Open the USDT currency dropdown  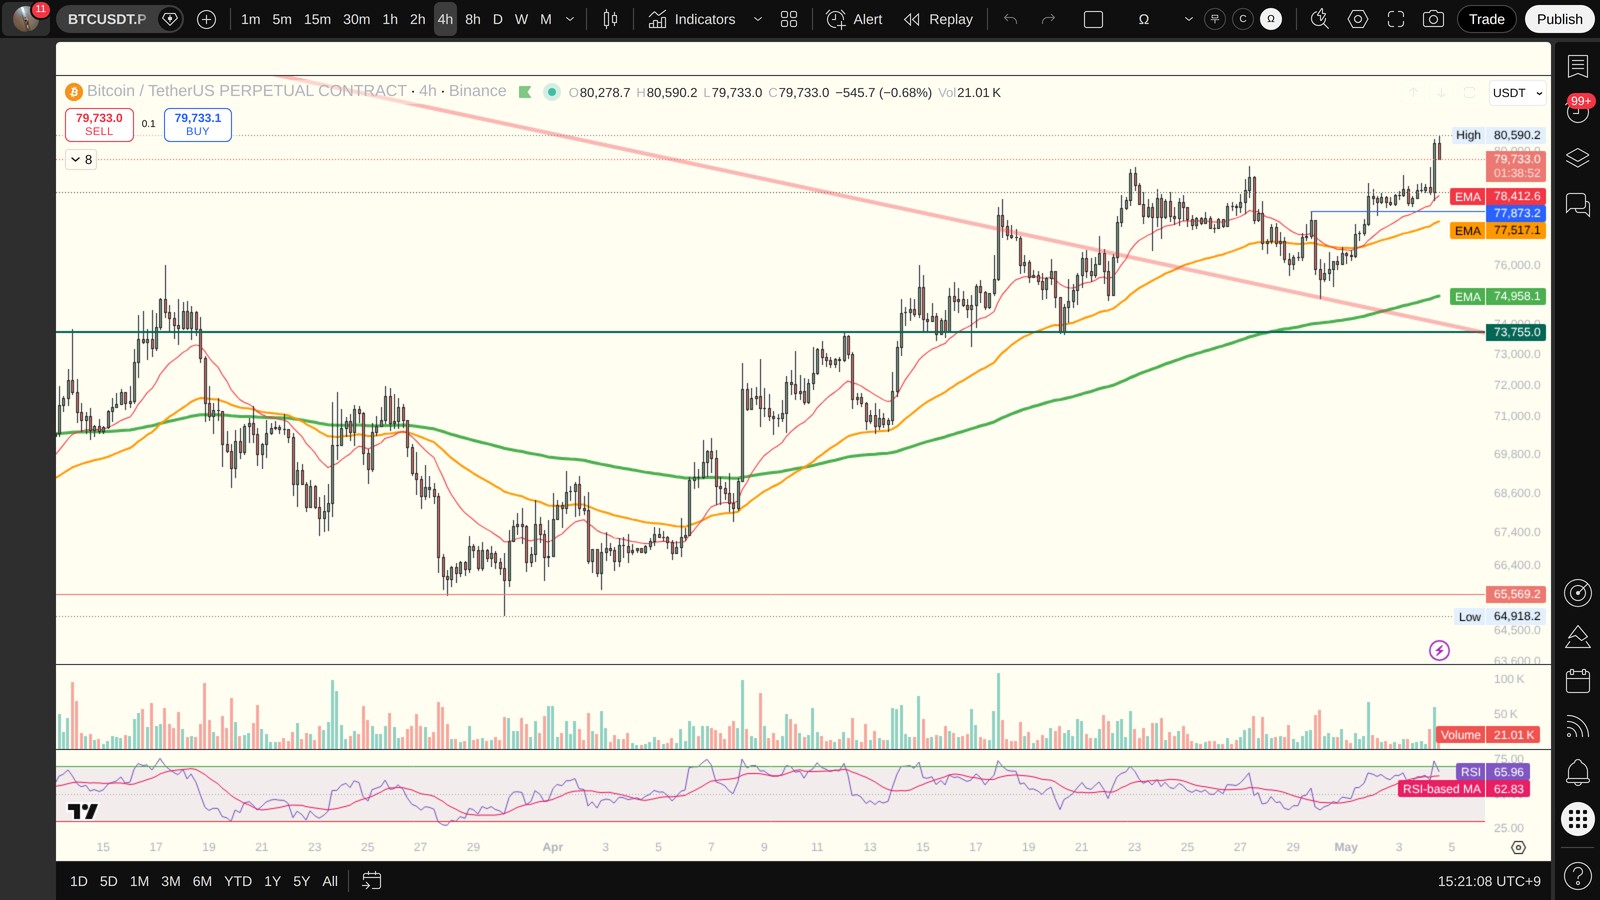(x=1517, y=93)
